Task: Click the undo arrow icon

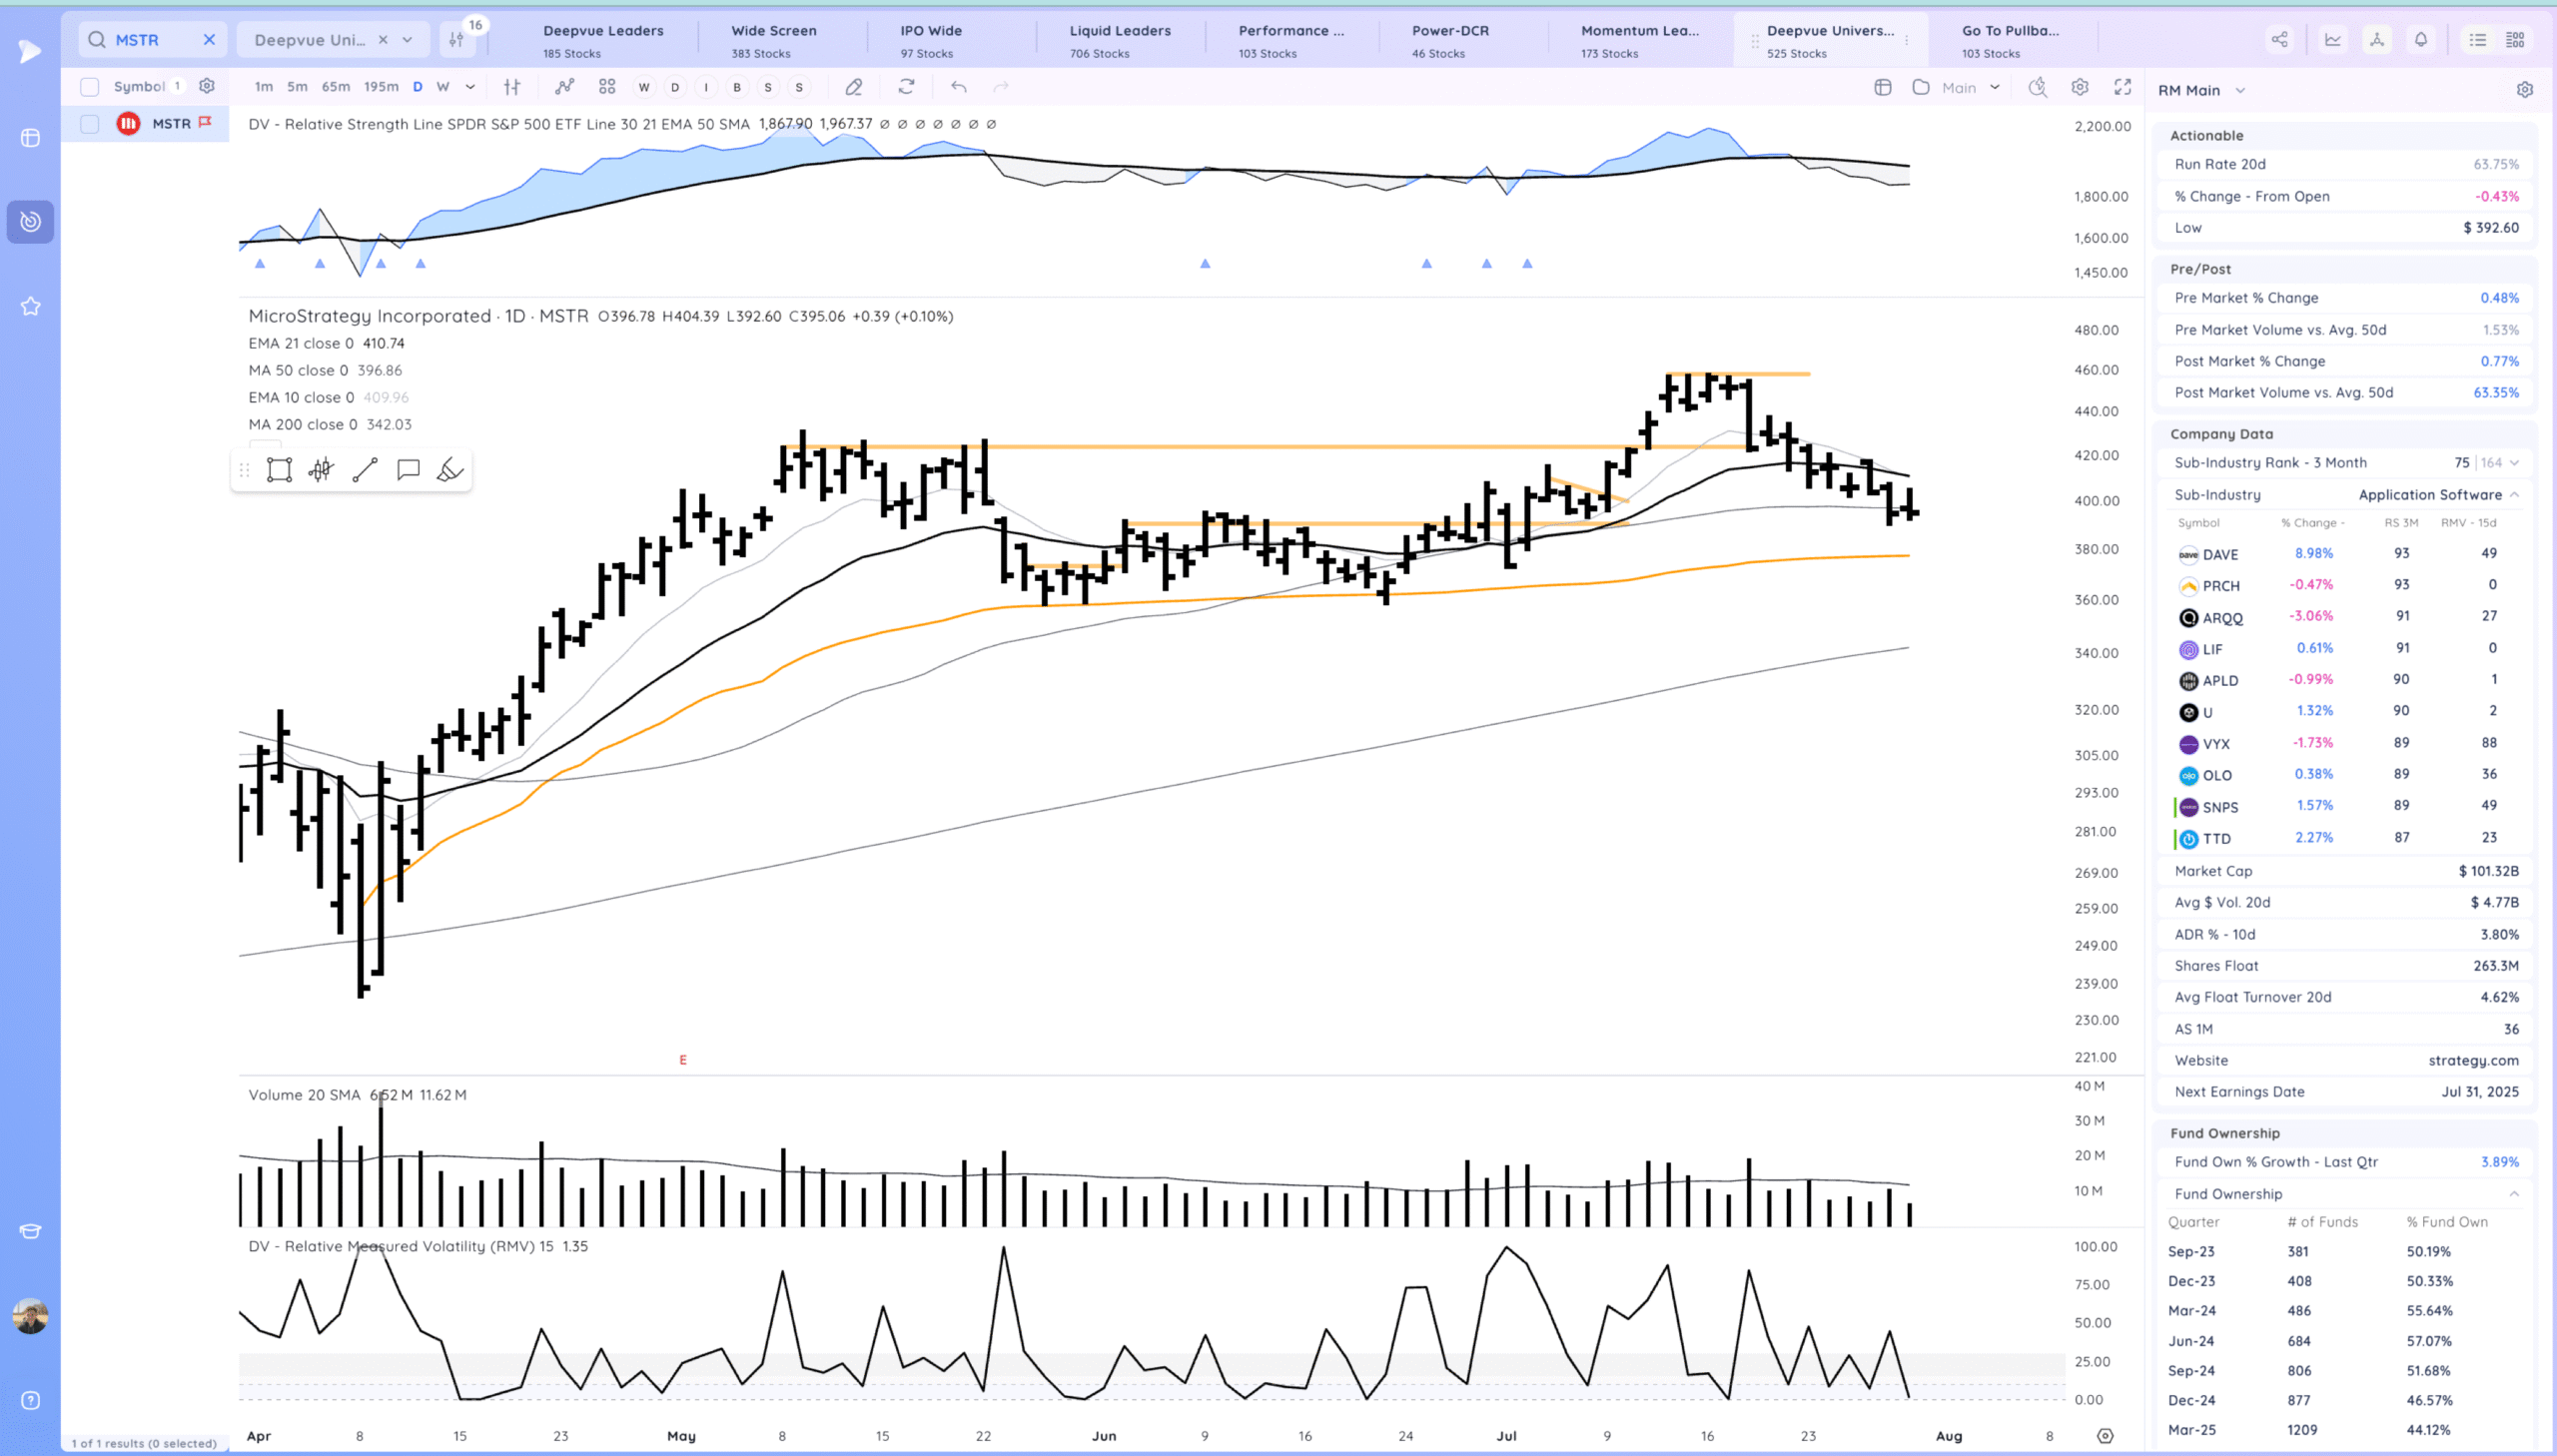Action: [x=958, y=87]
